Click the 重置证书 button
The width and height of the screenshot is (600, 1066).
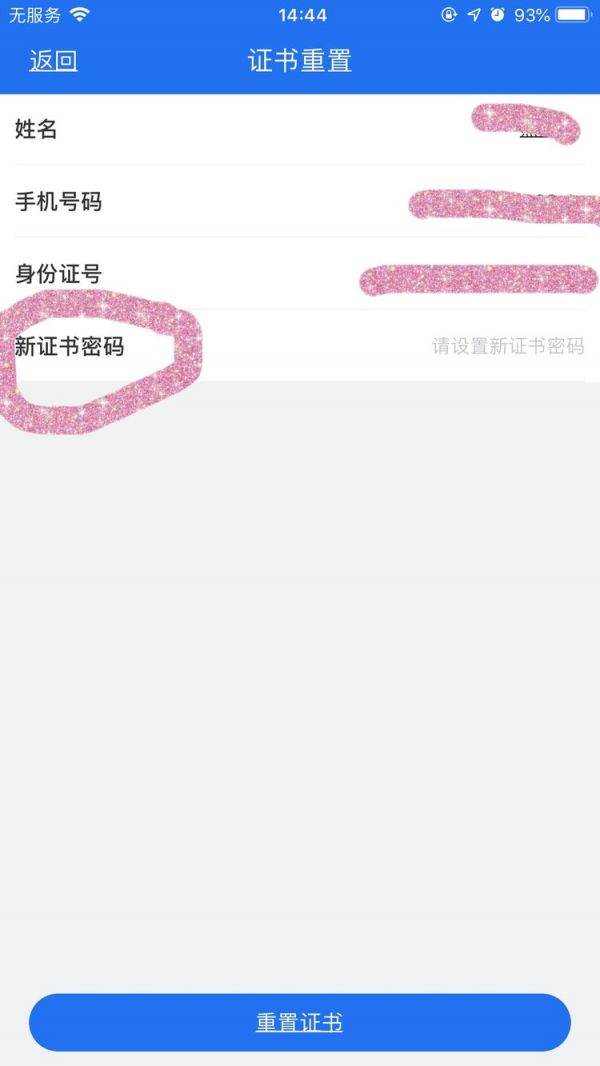[x=300, y=1022]
